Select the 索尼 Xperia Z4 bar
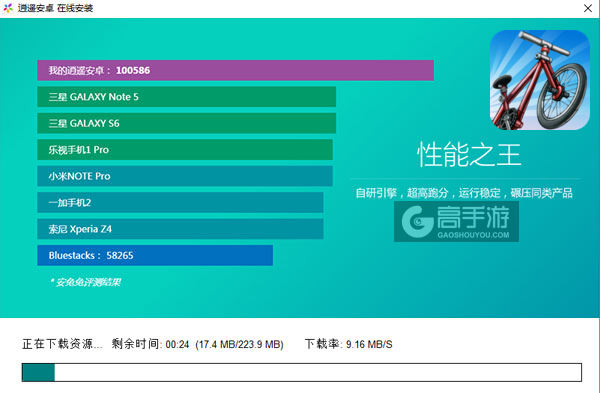 pyautogui.click(x=180, y=229)
